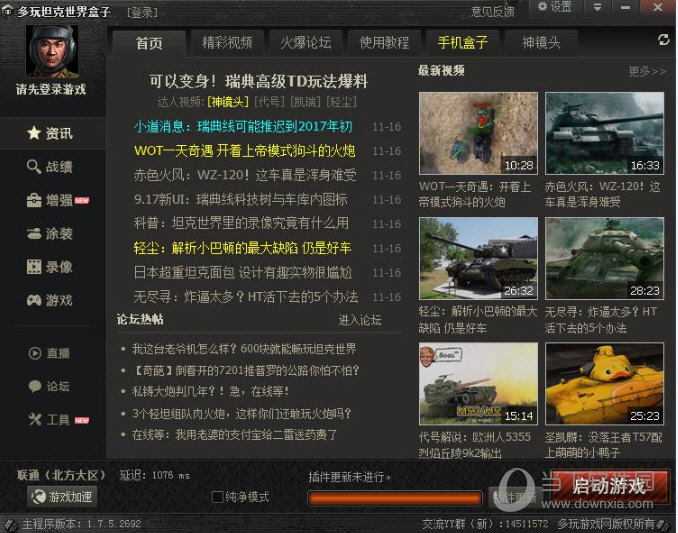The image size is (678, 533).
Task: Open the title bar dropdown menu arrow
Action: (597, 7)
